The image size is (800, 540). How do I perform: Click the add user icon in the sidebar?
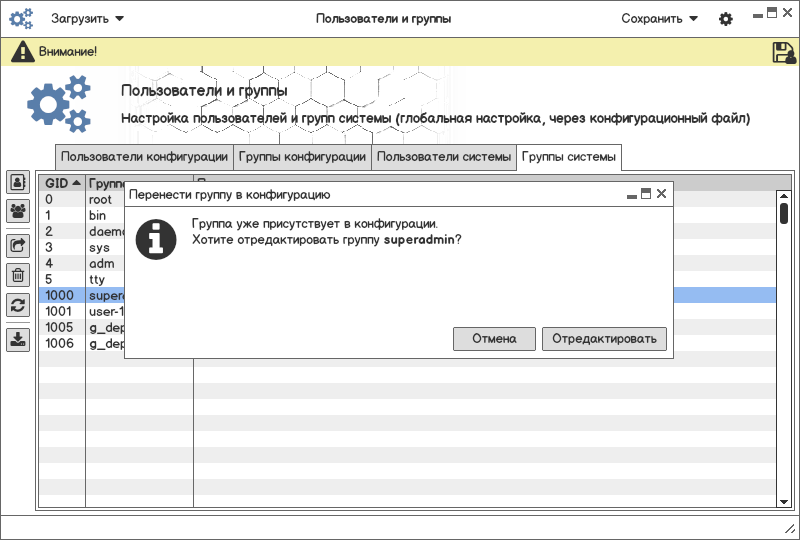[x=18, y=182]
